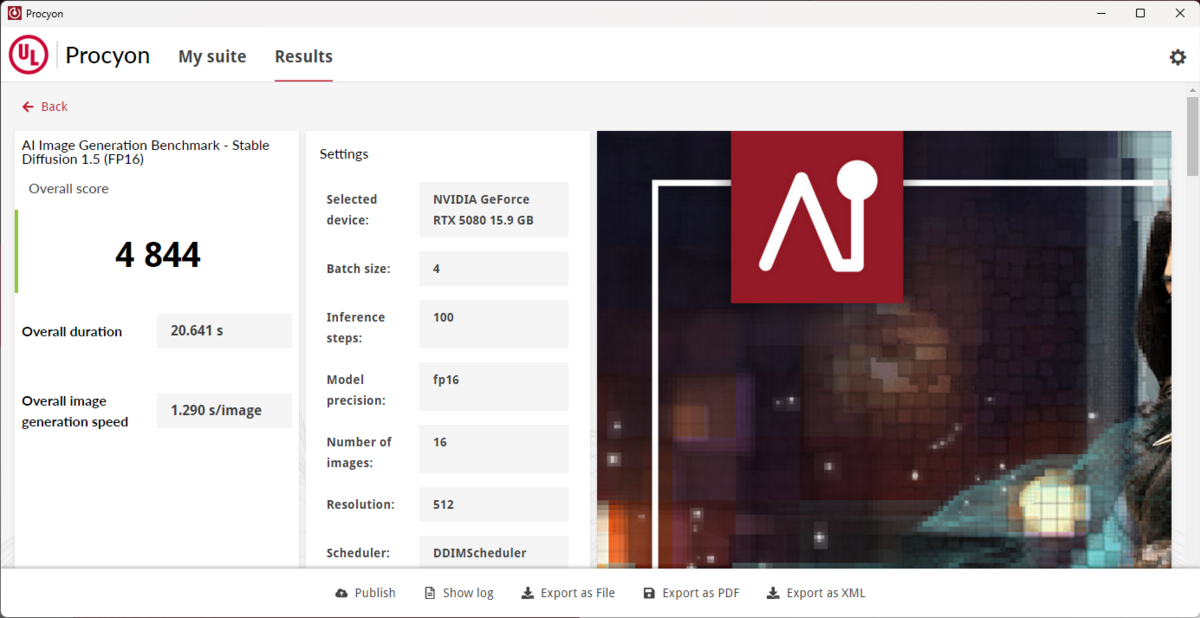Click the NVIDIA GeForce RTX 5080 device value
The width and height of the screenshot is (1200, 618).
coord(493,209)
